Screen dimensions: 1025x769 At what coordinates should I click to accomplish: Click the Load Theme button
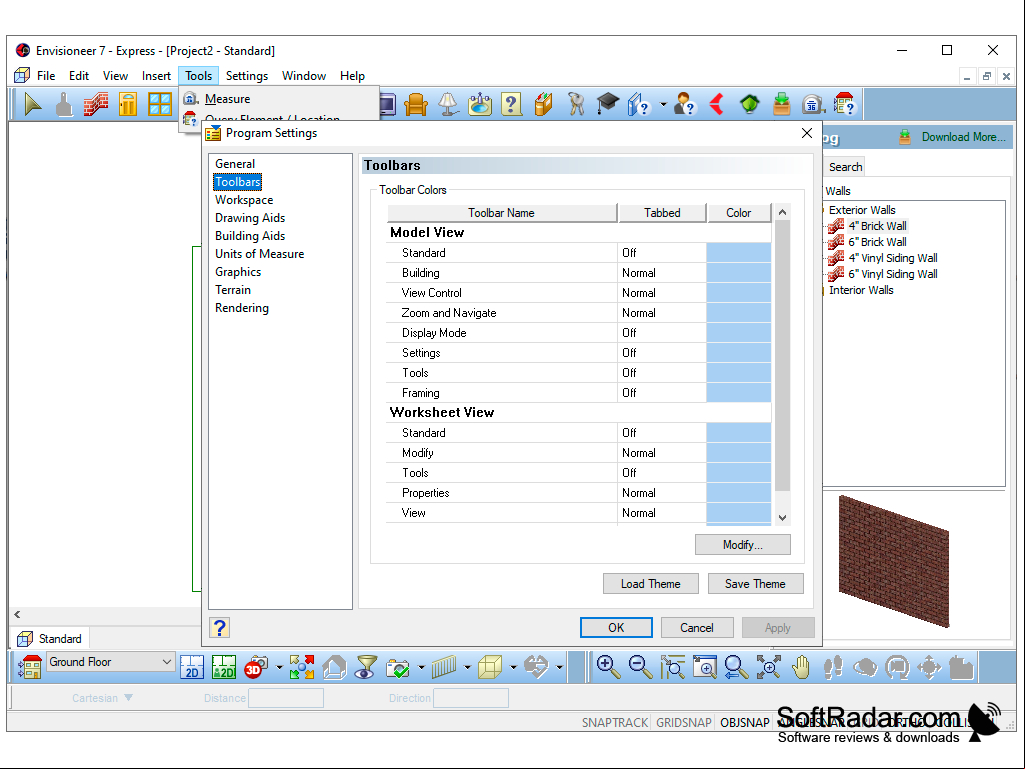tap(650, 584)
